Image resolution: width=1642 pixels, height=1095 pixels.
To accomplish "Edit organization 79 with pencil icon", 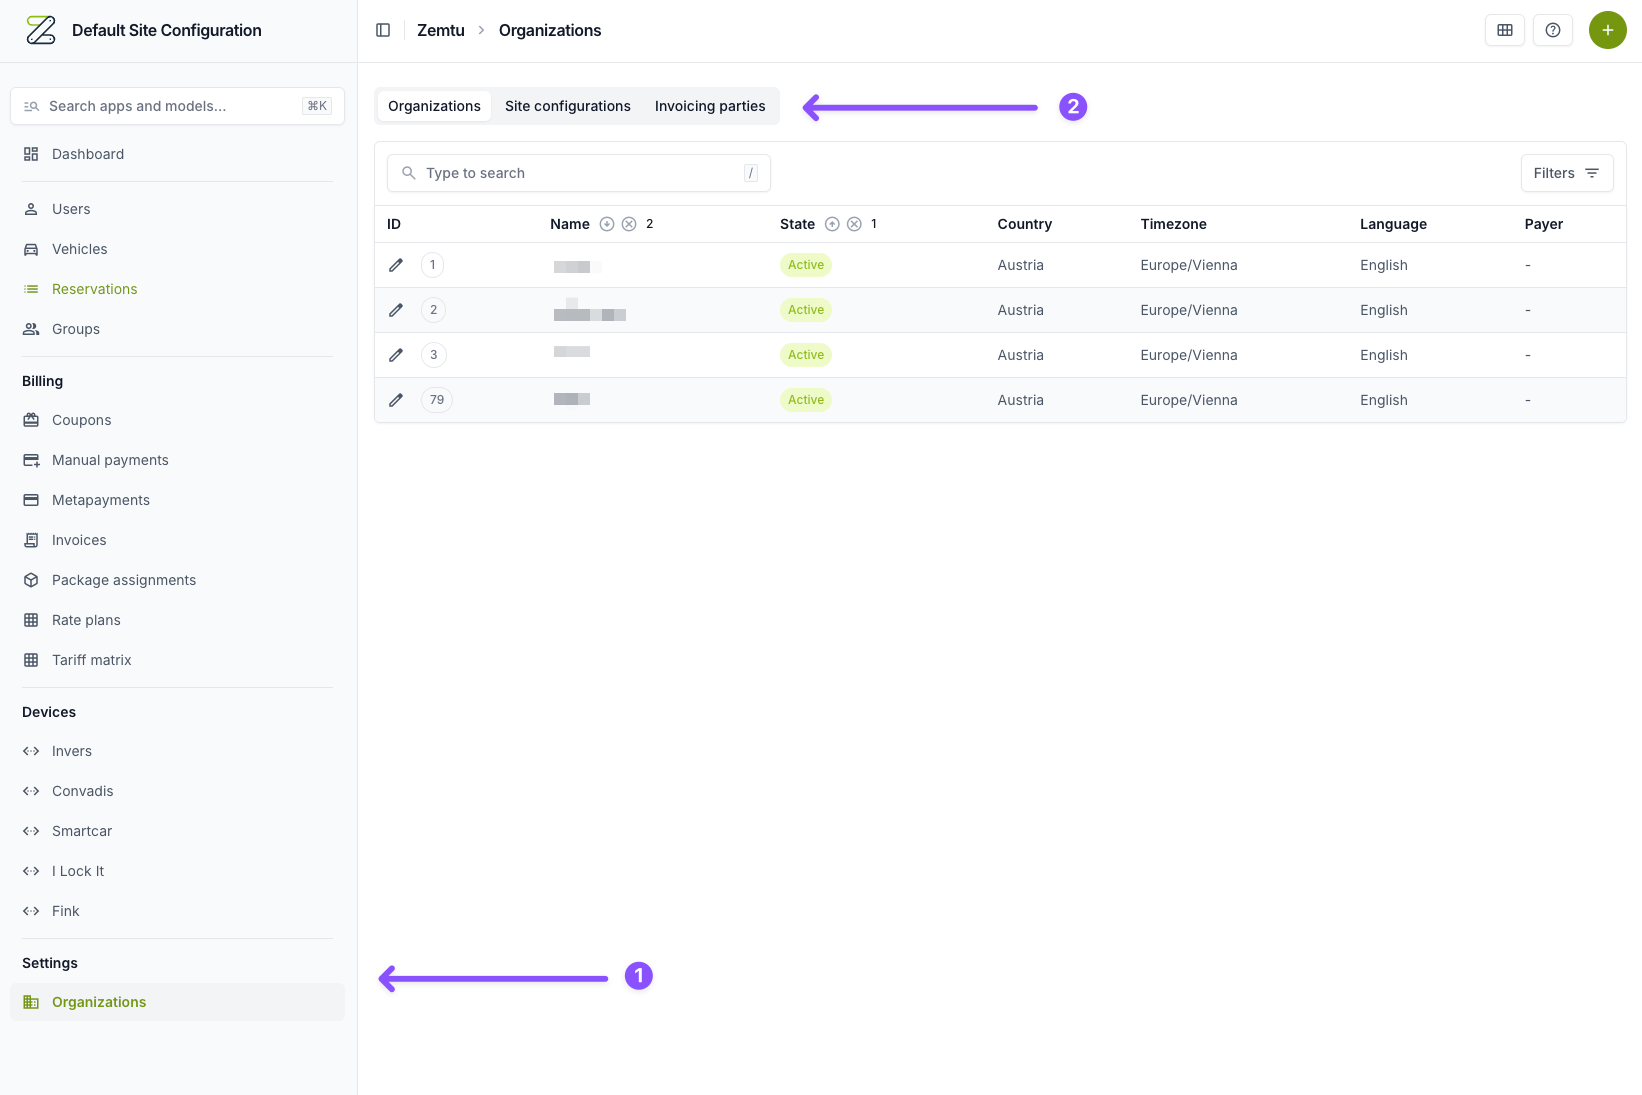I will pyautogui.click(x=396, y=400).
